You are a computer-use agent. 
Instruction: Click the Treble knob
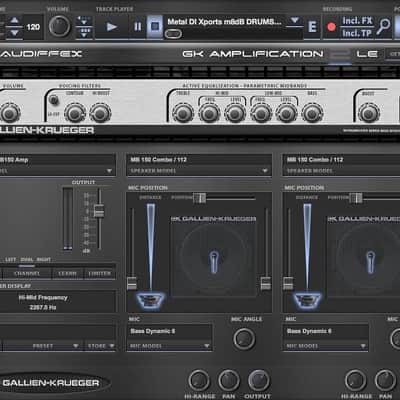(x=183, y=113)
